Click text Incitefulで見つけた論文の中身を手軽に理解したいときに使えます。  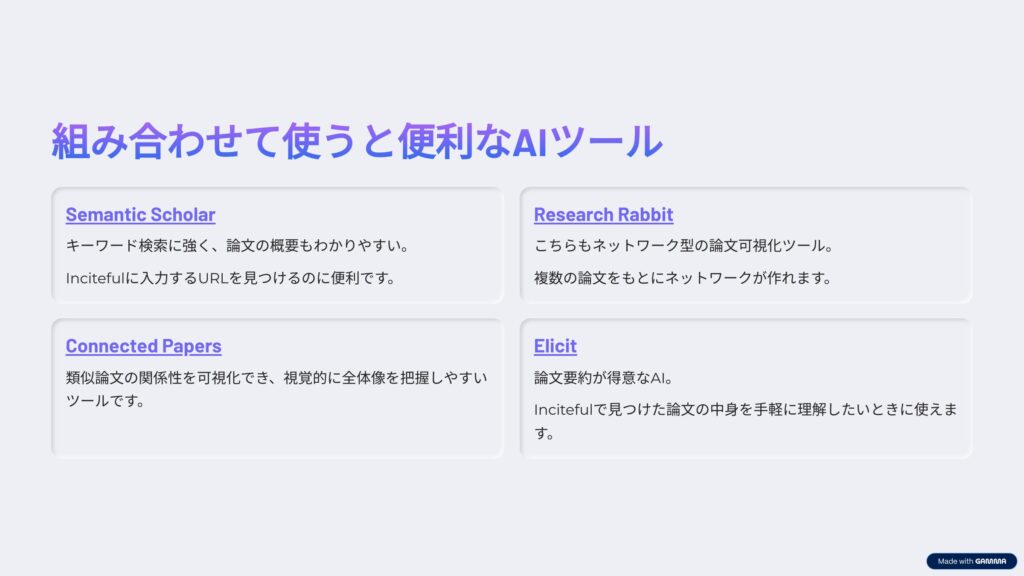pyautogui.click(x=746, y=421)
